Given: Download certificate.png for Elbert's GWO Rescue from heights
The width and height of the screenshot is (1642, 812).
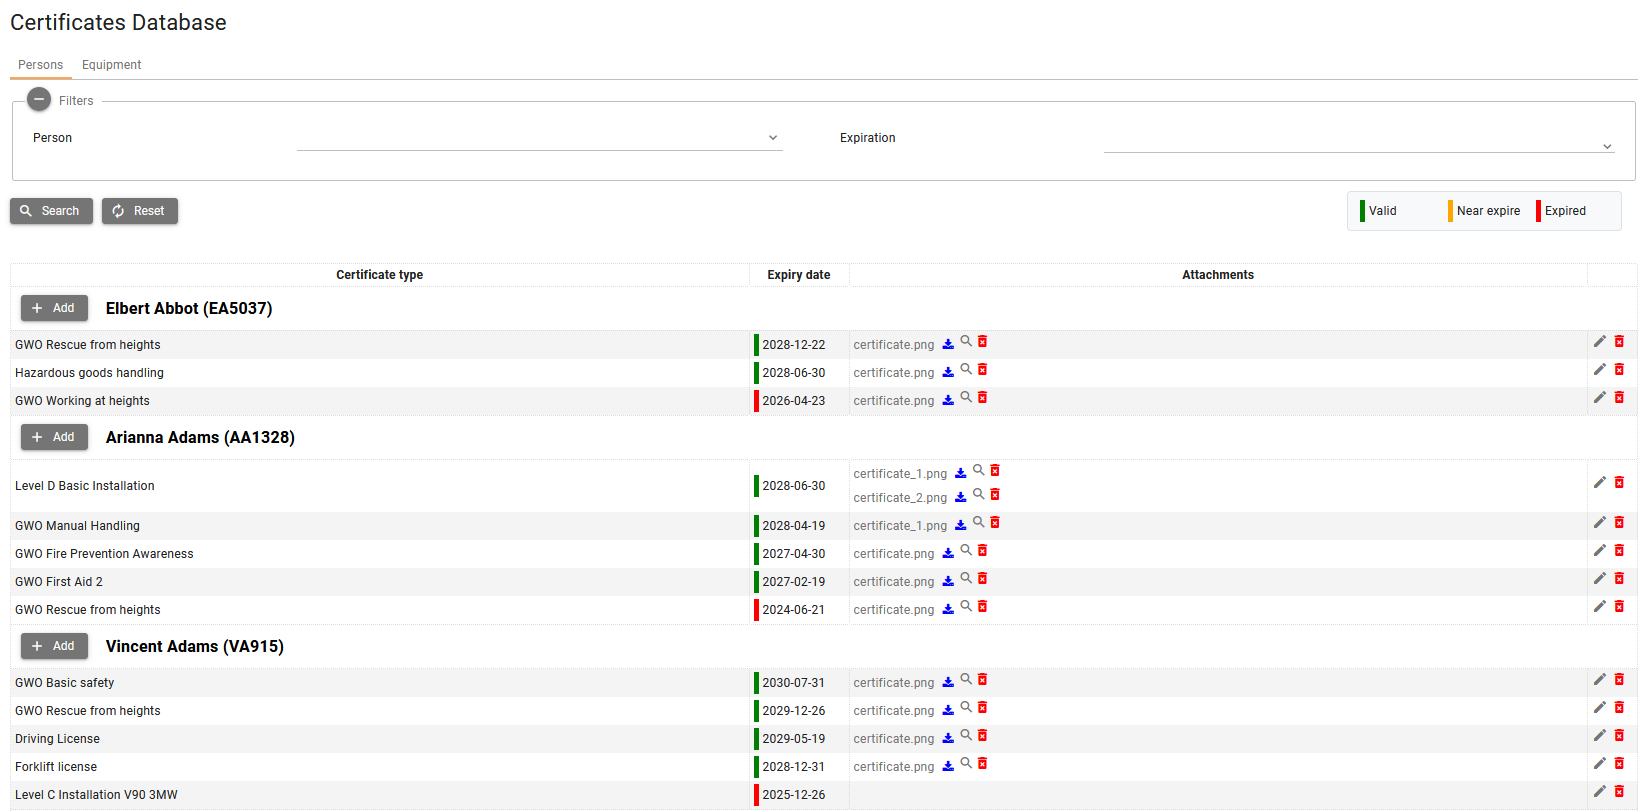Looking at the screenshot, I should coord(948,344).
